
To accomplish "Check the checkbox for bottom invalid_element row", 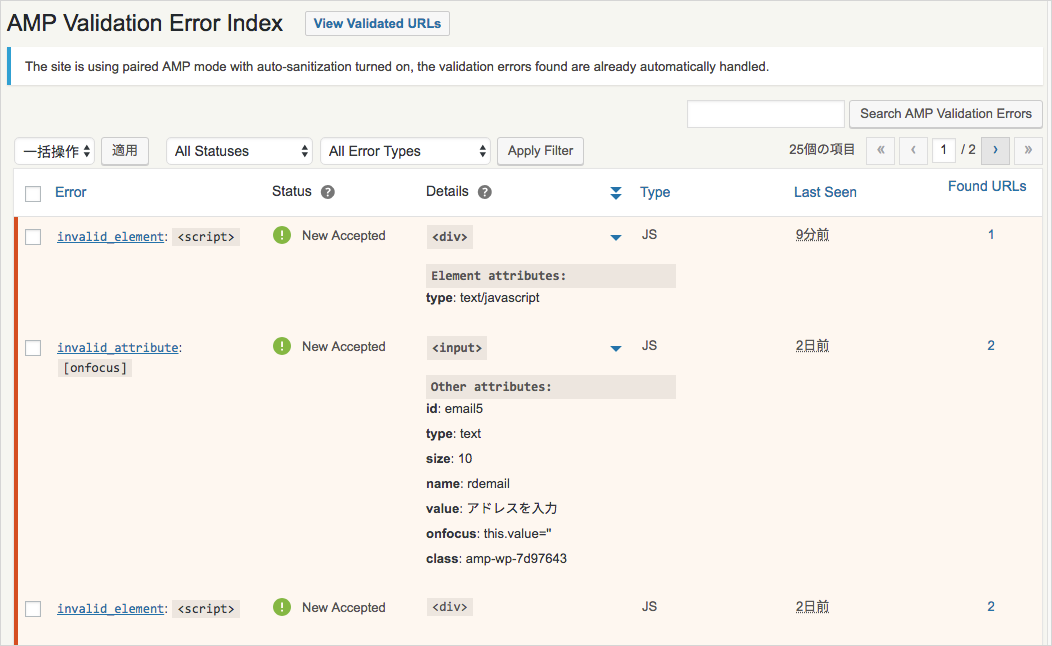I will coord(33,609).
